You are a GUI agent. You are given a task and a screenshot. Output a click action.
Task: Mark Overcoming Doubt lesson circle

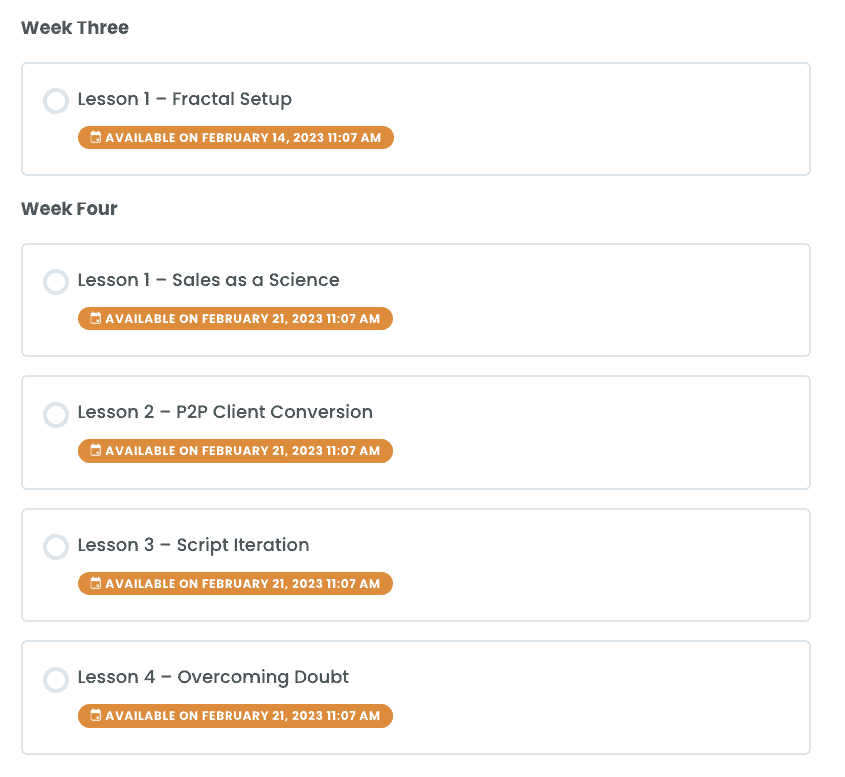(x=56, y=679)
